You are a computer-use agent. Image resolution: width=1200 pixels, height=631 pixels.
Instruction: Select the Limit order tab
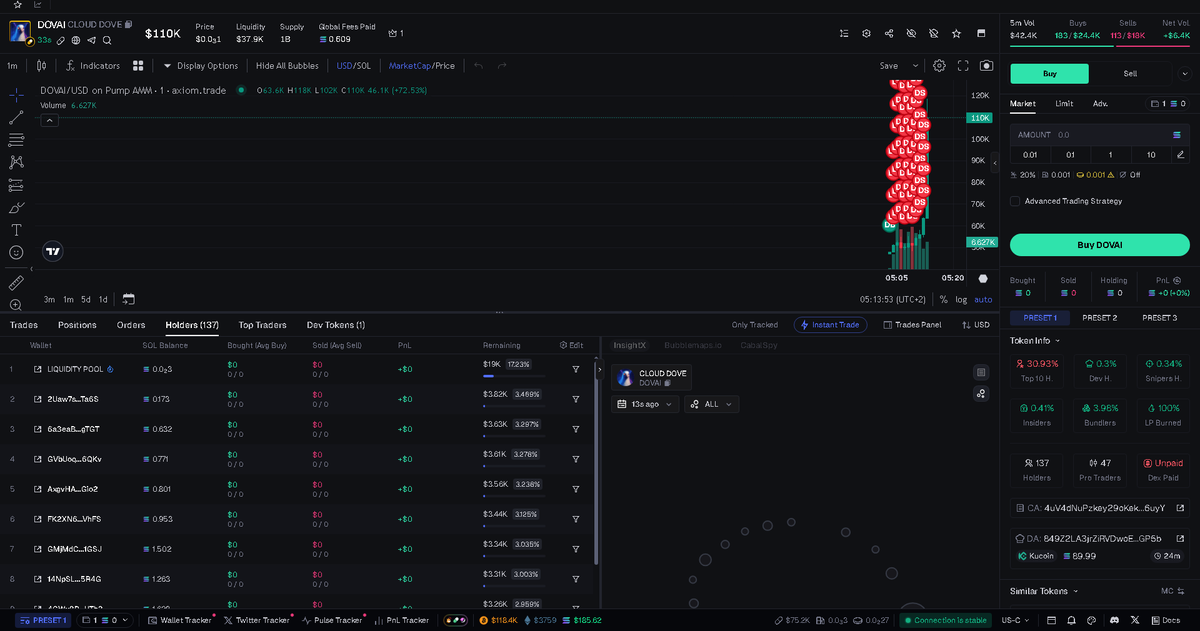1064,103
